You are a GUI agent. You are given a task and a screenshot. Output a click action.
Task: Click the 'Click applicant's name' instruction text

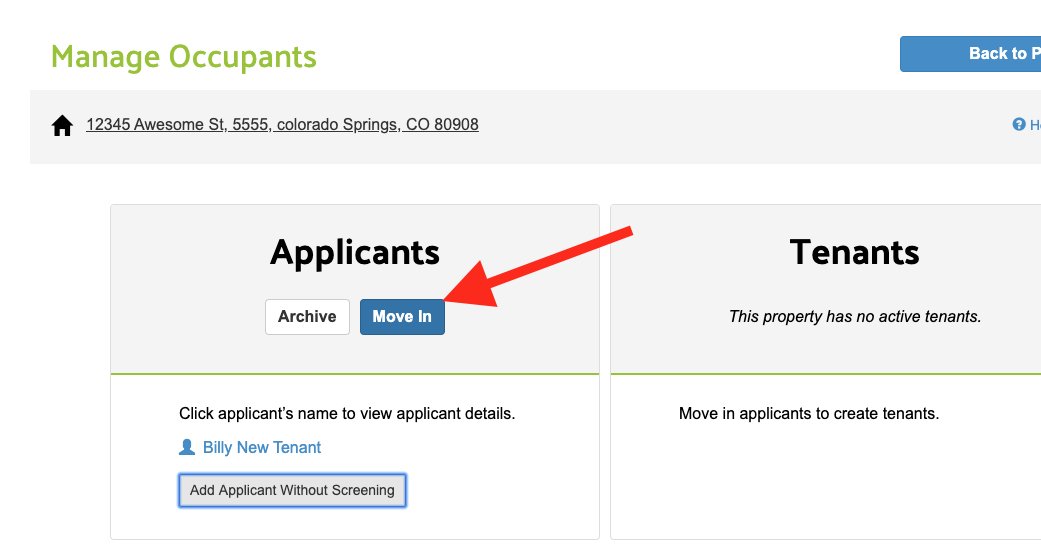tap(347, 413)
